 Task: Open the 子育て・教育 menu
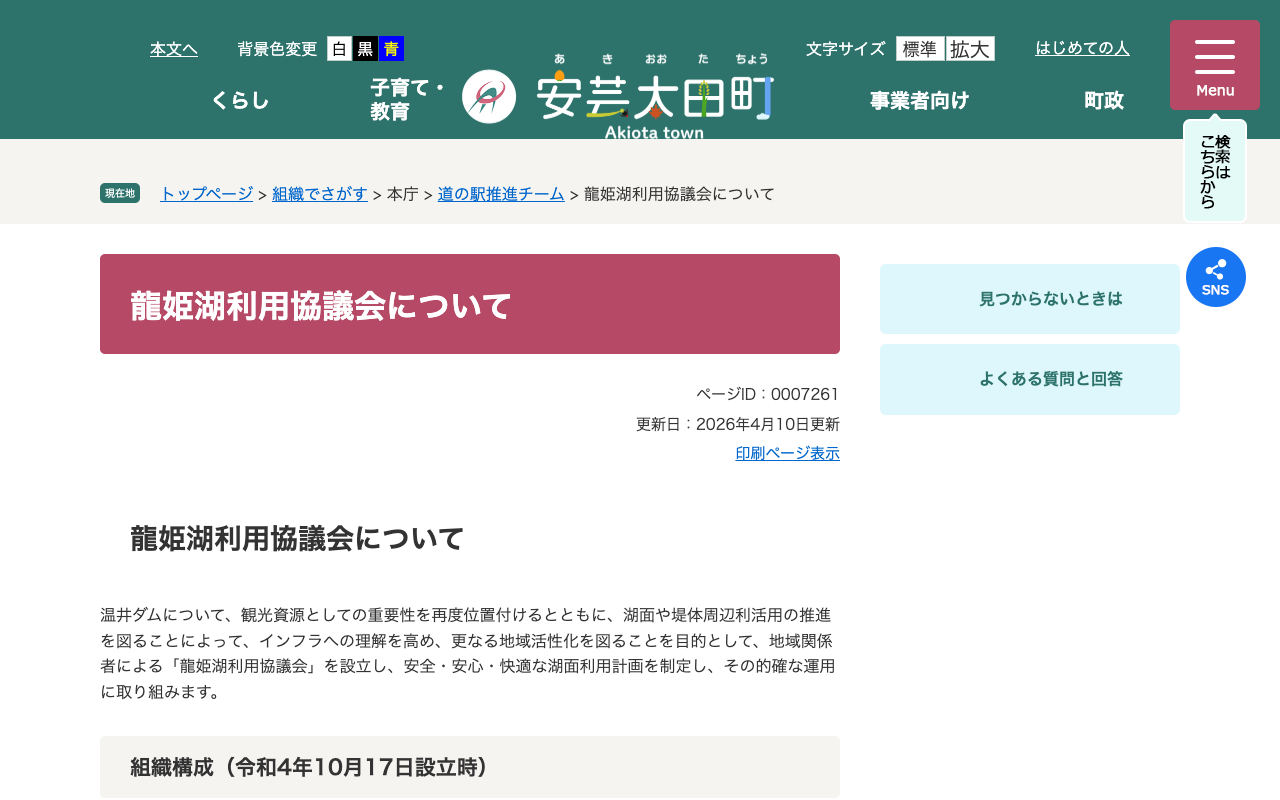(x=407, y=100)
